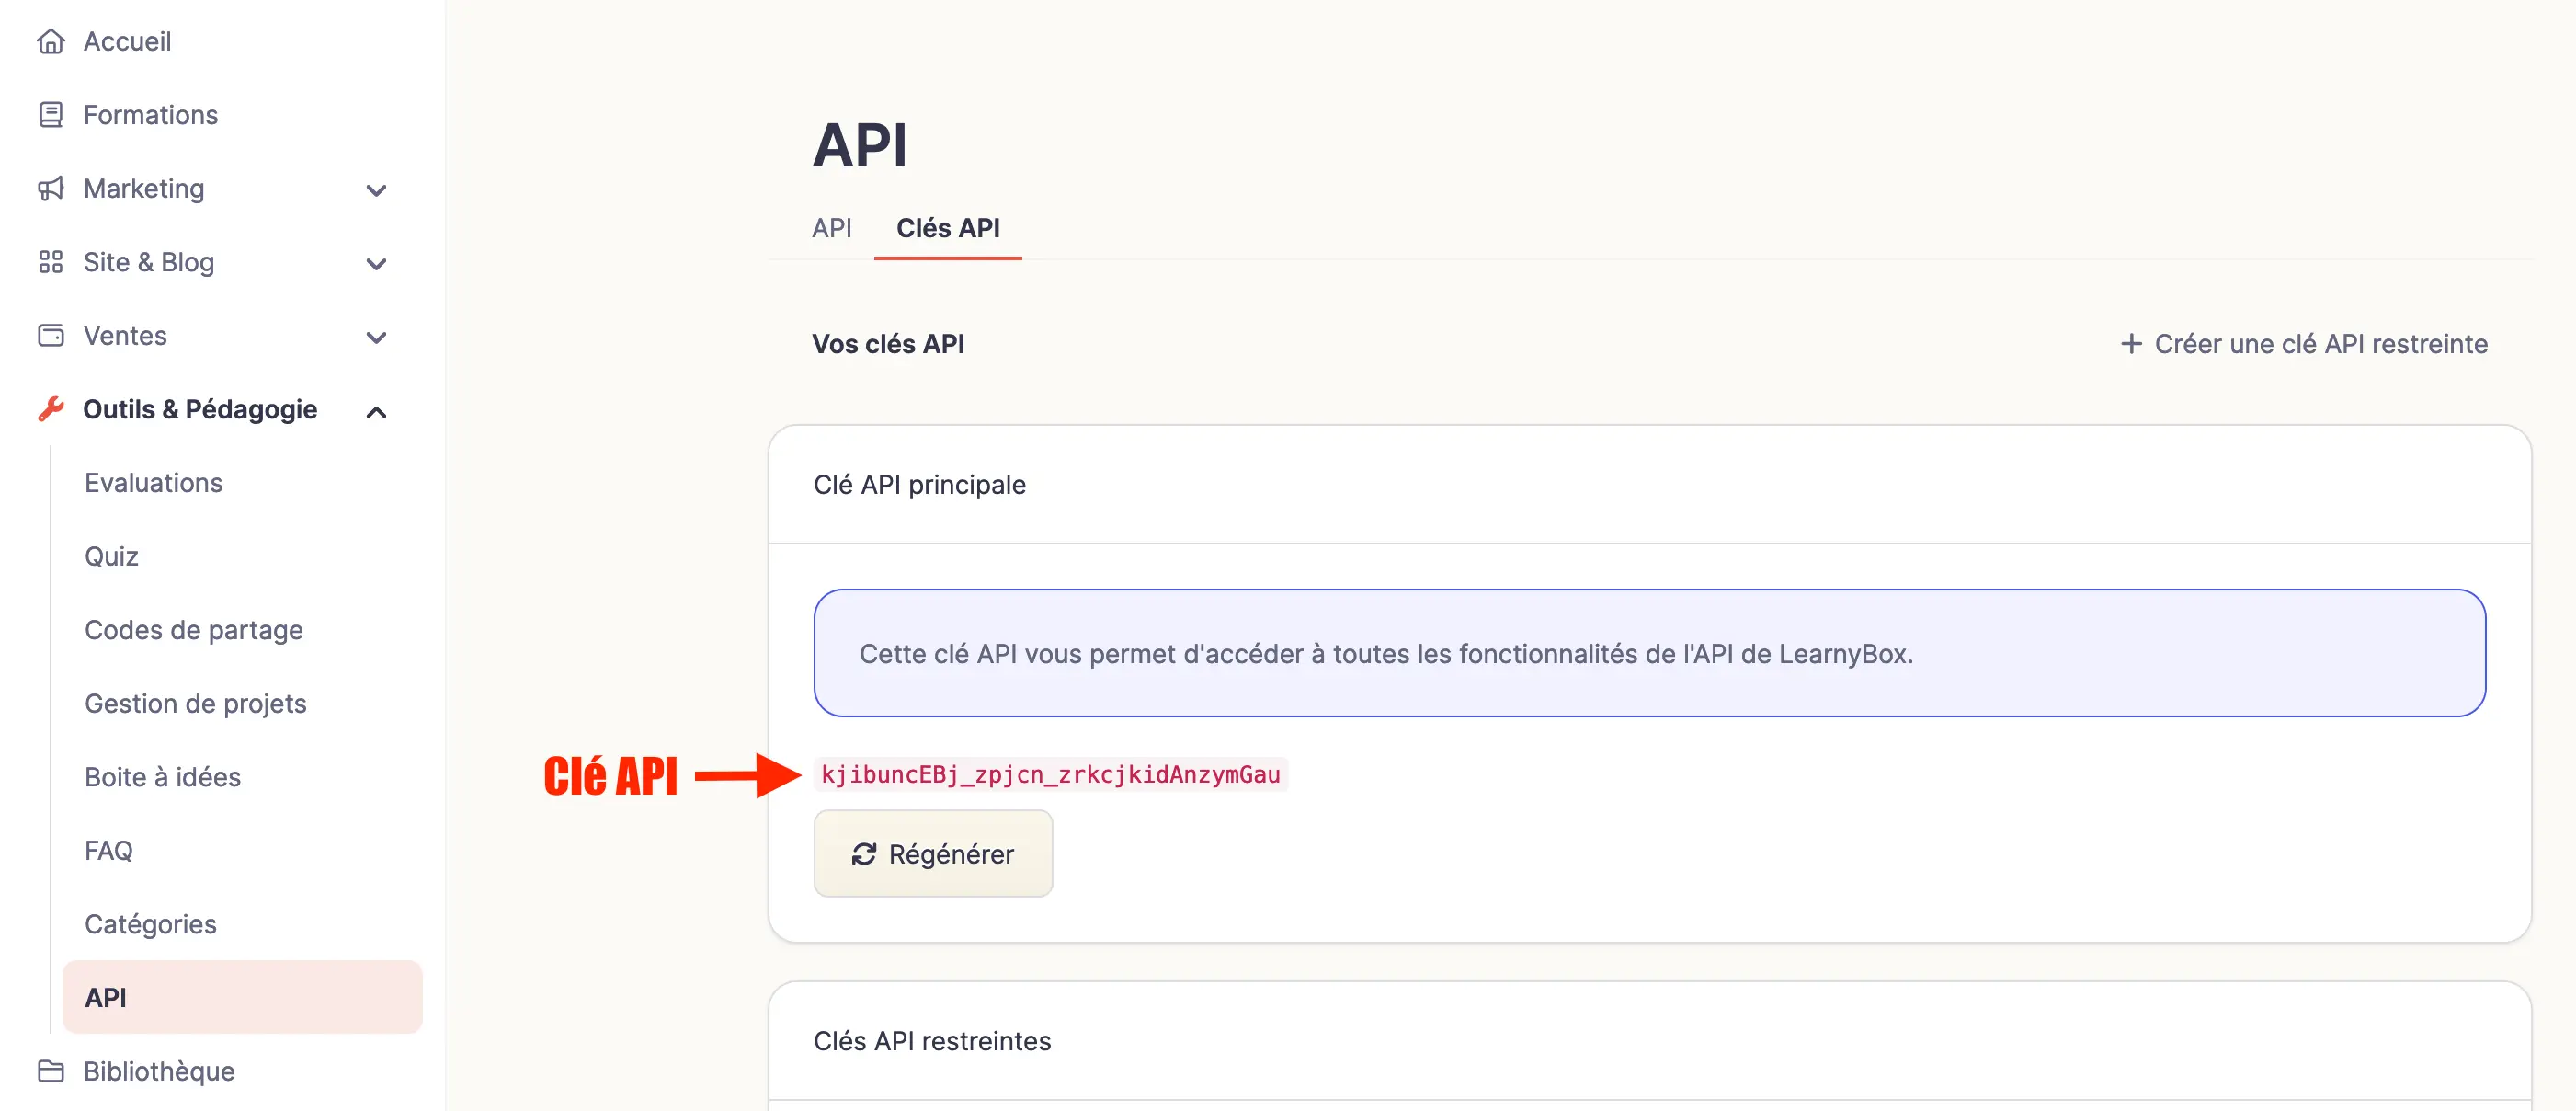Select the displayed main API key text

point(1050,774)
